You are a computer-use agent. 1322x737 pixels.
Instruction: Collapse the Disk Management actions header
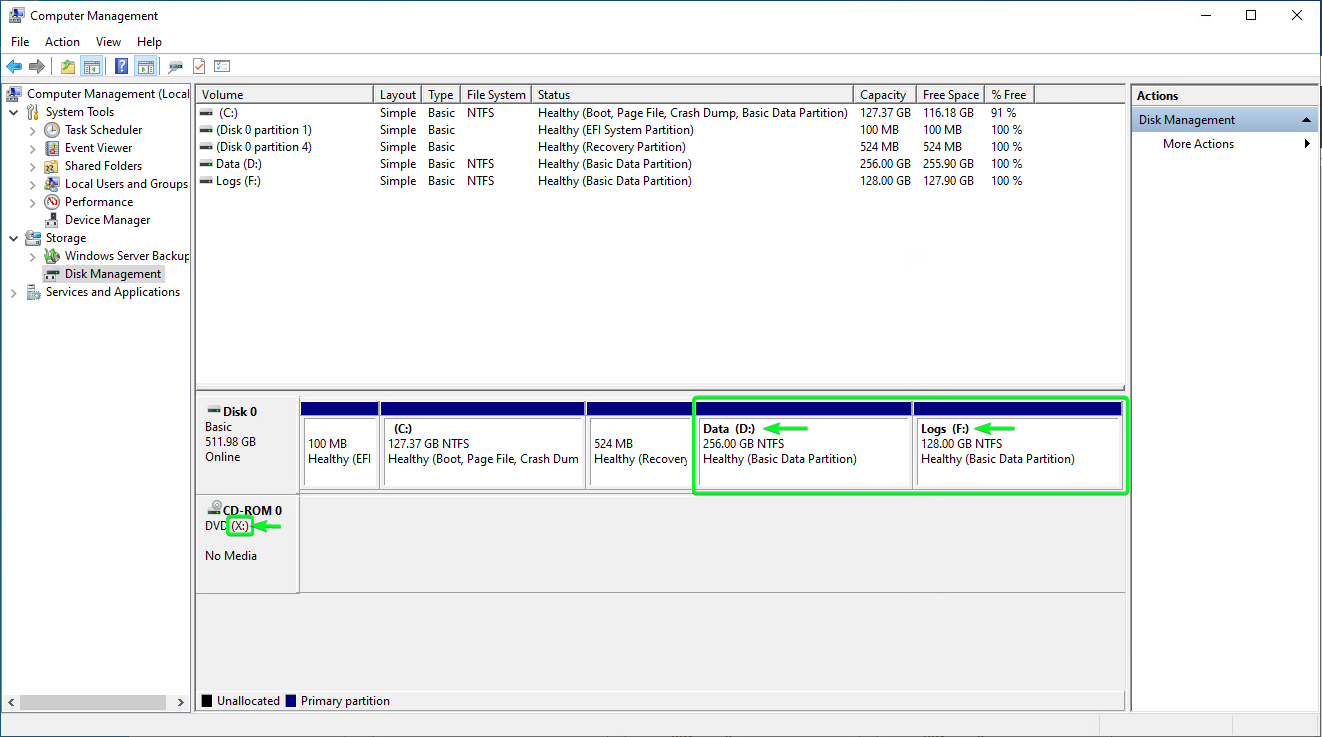point(1306,120)
